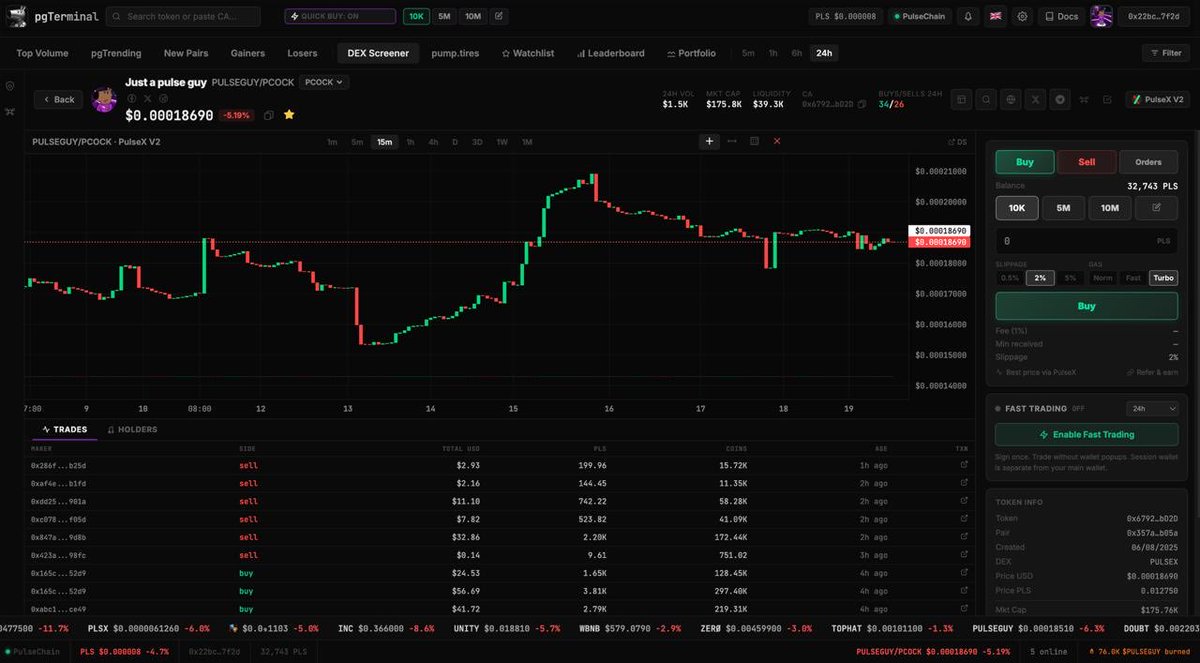Open the Orders tab in trade panel
1200x663 pixels.
1148,162
